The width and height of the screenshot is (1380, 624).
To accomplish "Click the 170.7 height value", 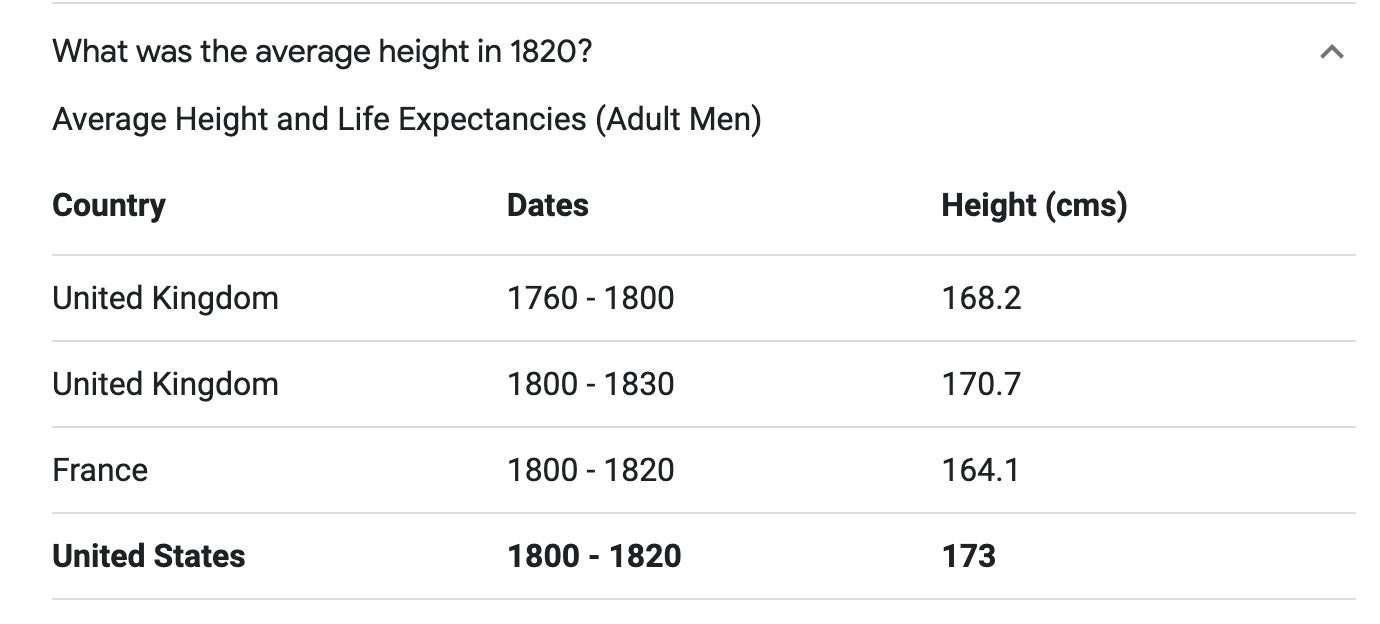I will point(981,384).
